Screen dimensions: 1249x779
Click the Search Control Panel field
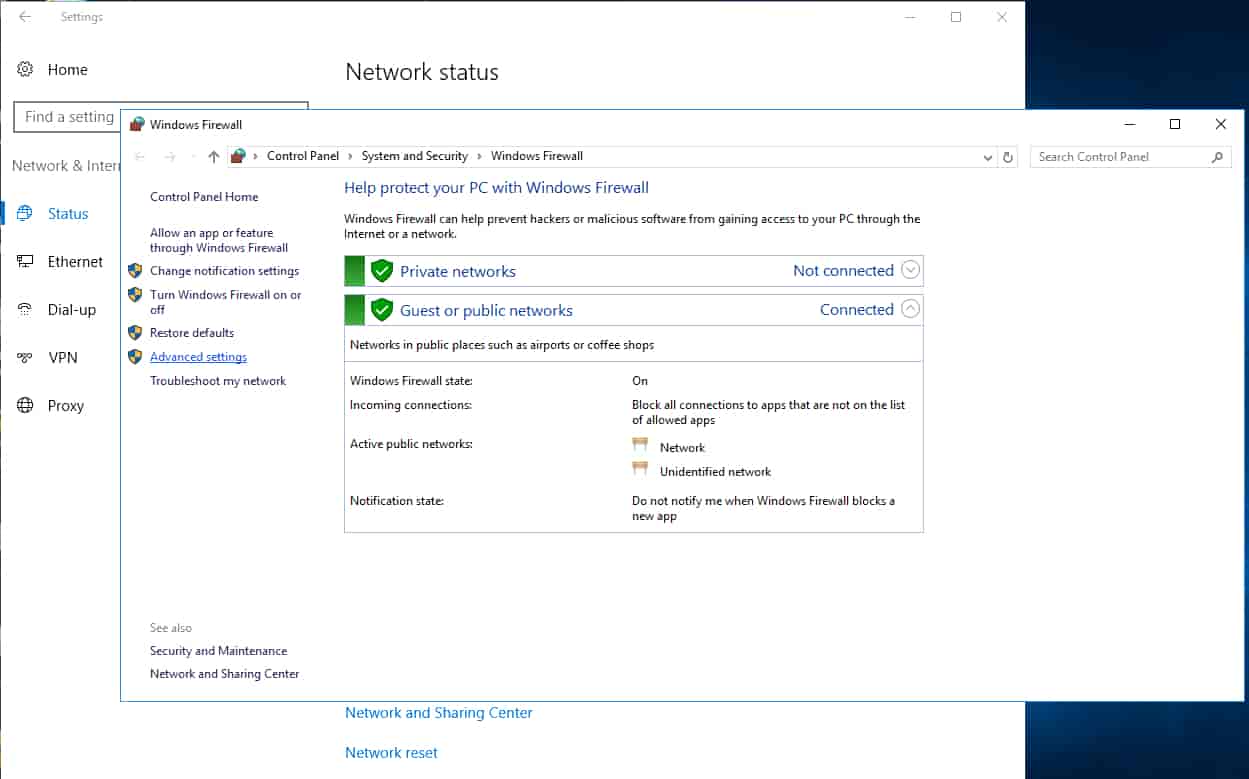pyautogui.click(x=1130, y=157)
